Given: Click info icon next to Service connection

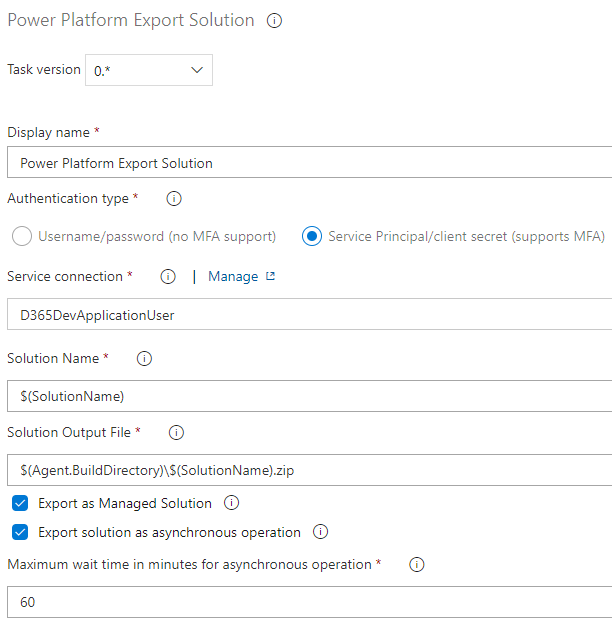Looking at the screenshot, I should tap(168, 277).
